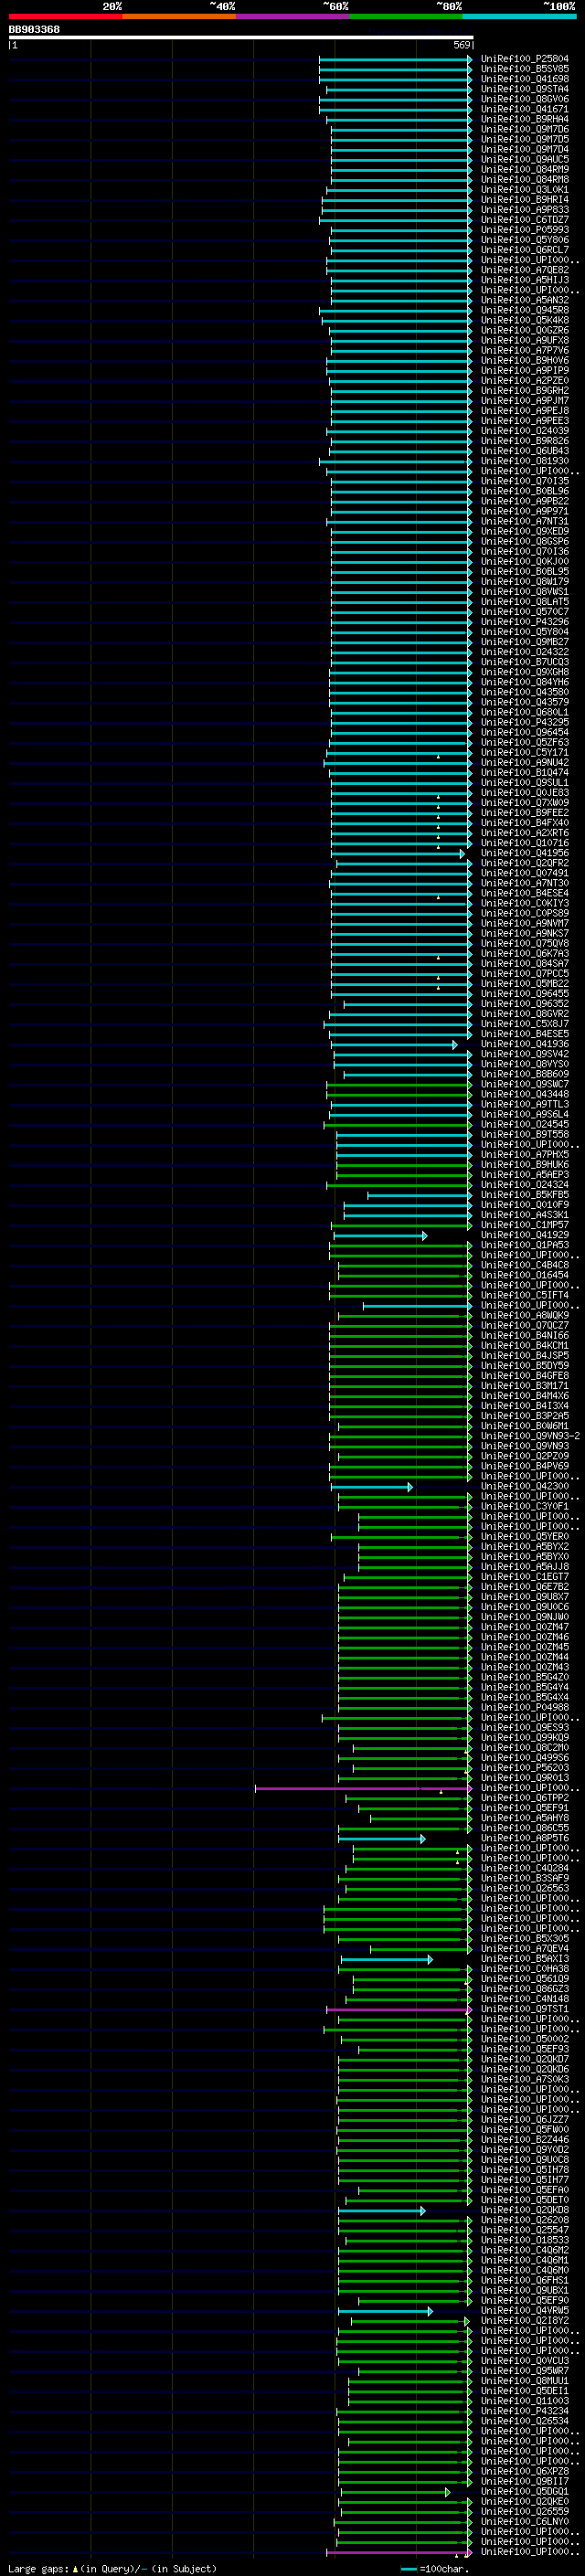Select hit name UniRef100_Q07491
Image resolution: width=585 pixels, height=2576 pixels.
[x=525, y=873]
